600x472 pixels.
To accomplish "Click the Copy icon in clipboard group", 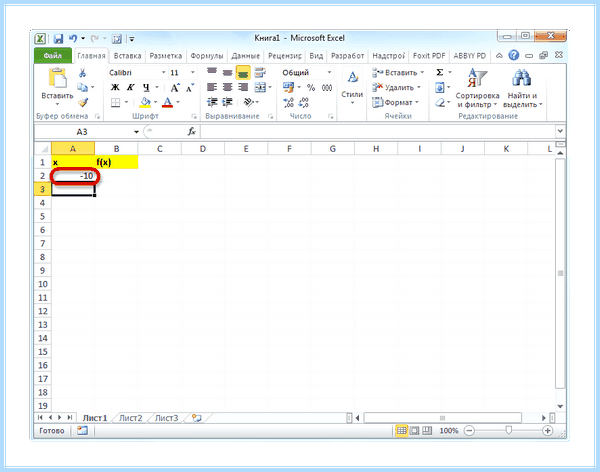I will coord(82,88).
